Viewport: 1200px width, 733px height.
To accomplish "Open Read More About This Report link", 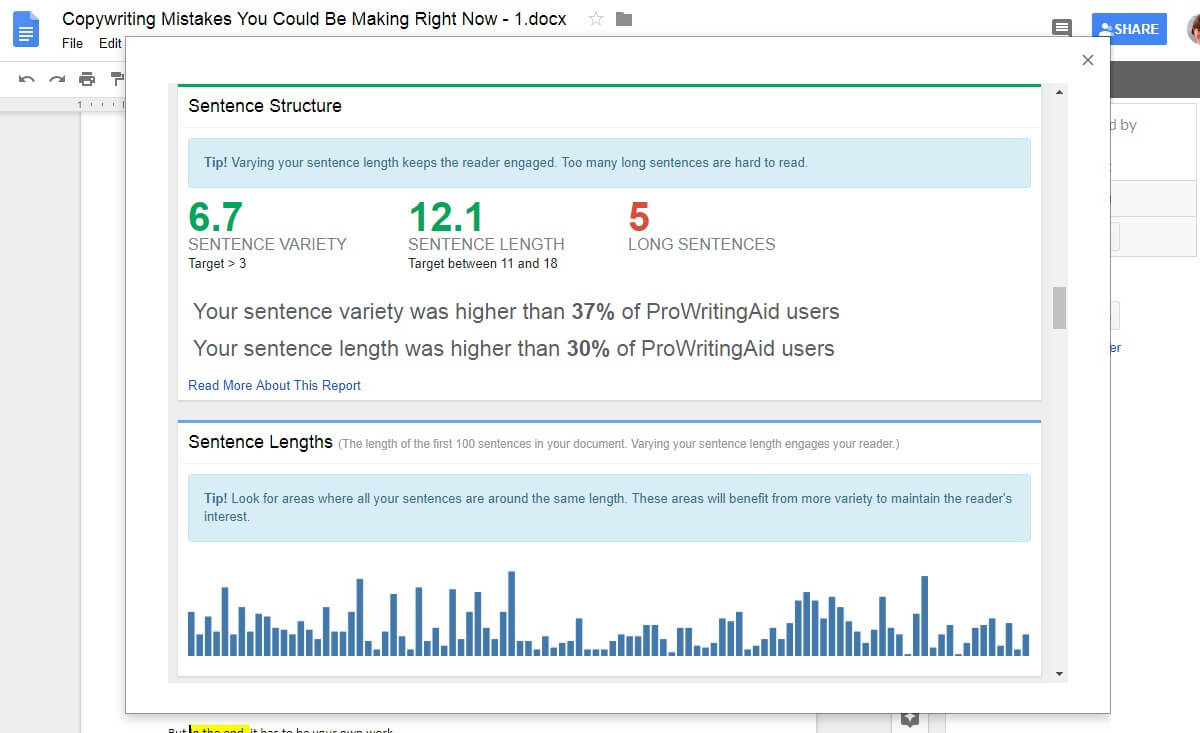I will pyautogui.click(x=274, y=385).
